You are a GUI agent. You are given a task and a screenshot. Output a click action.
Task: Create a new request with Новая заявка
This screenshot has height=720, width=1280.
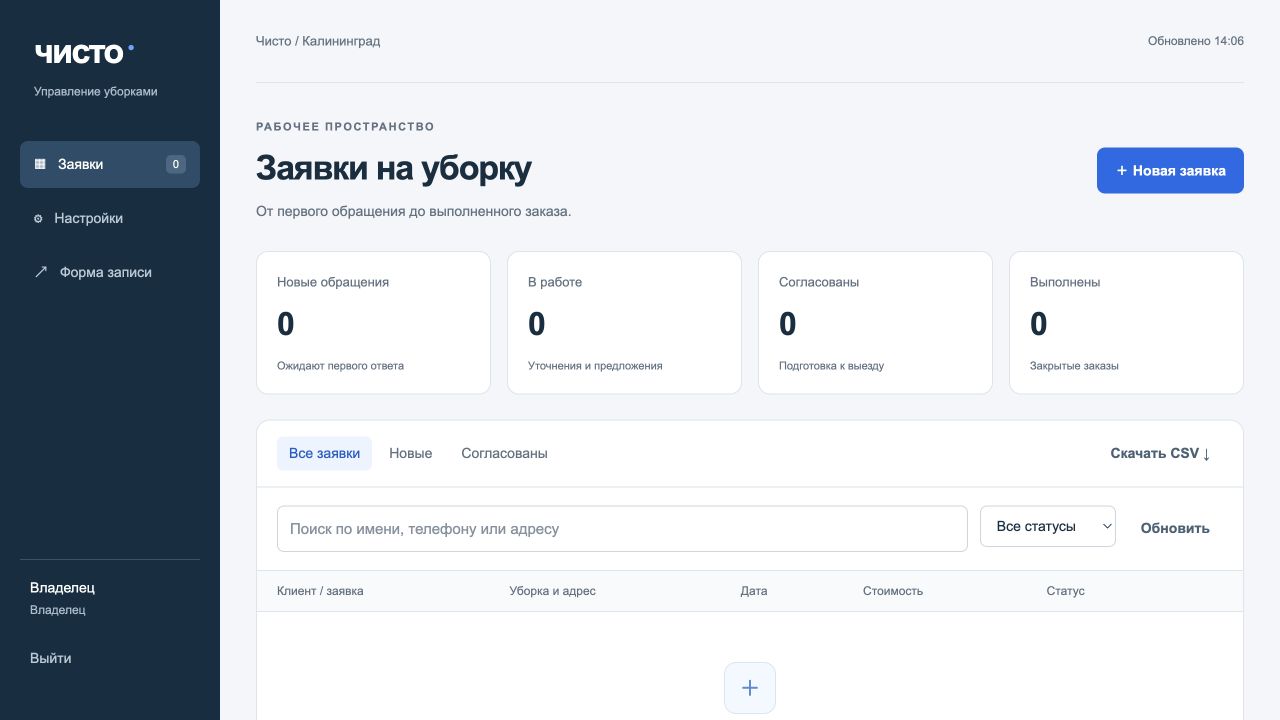point(1170,171)
